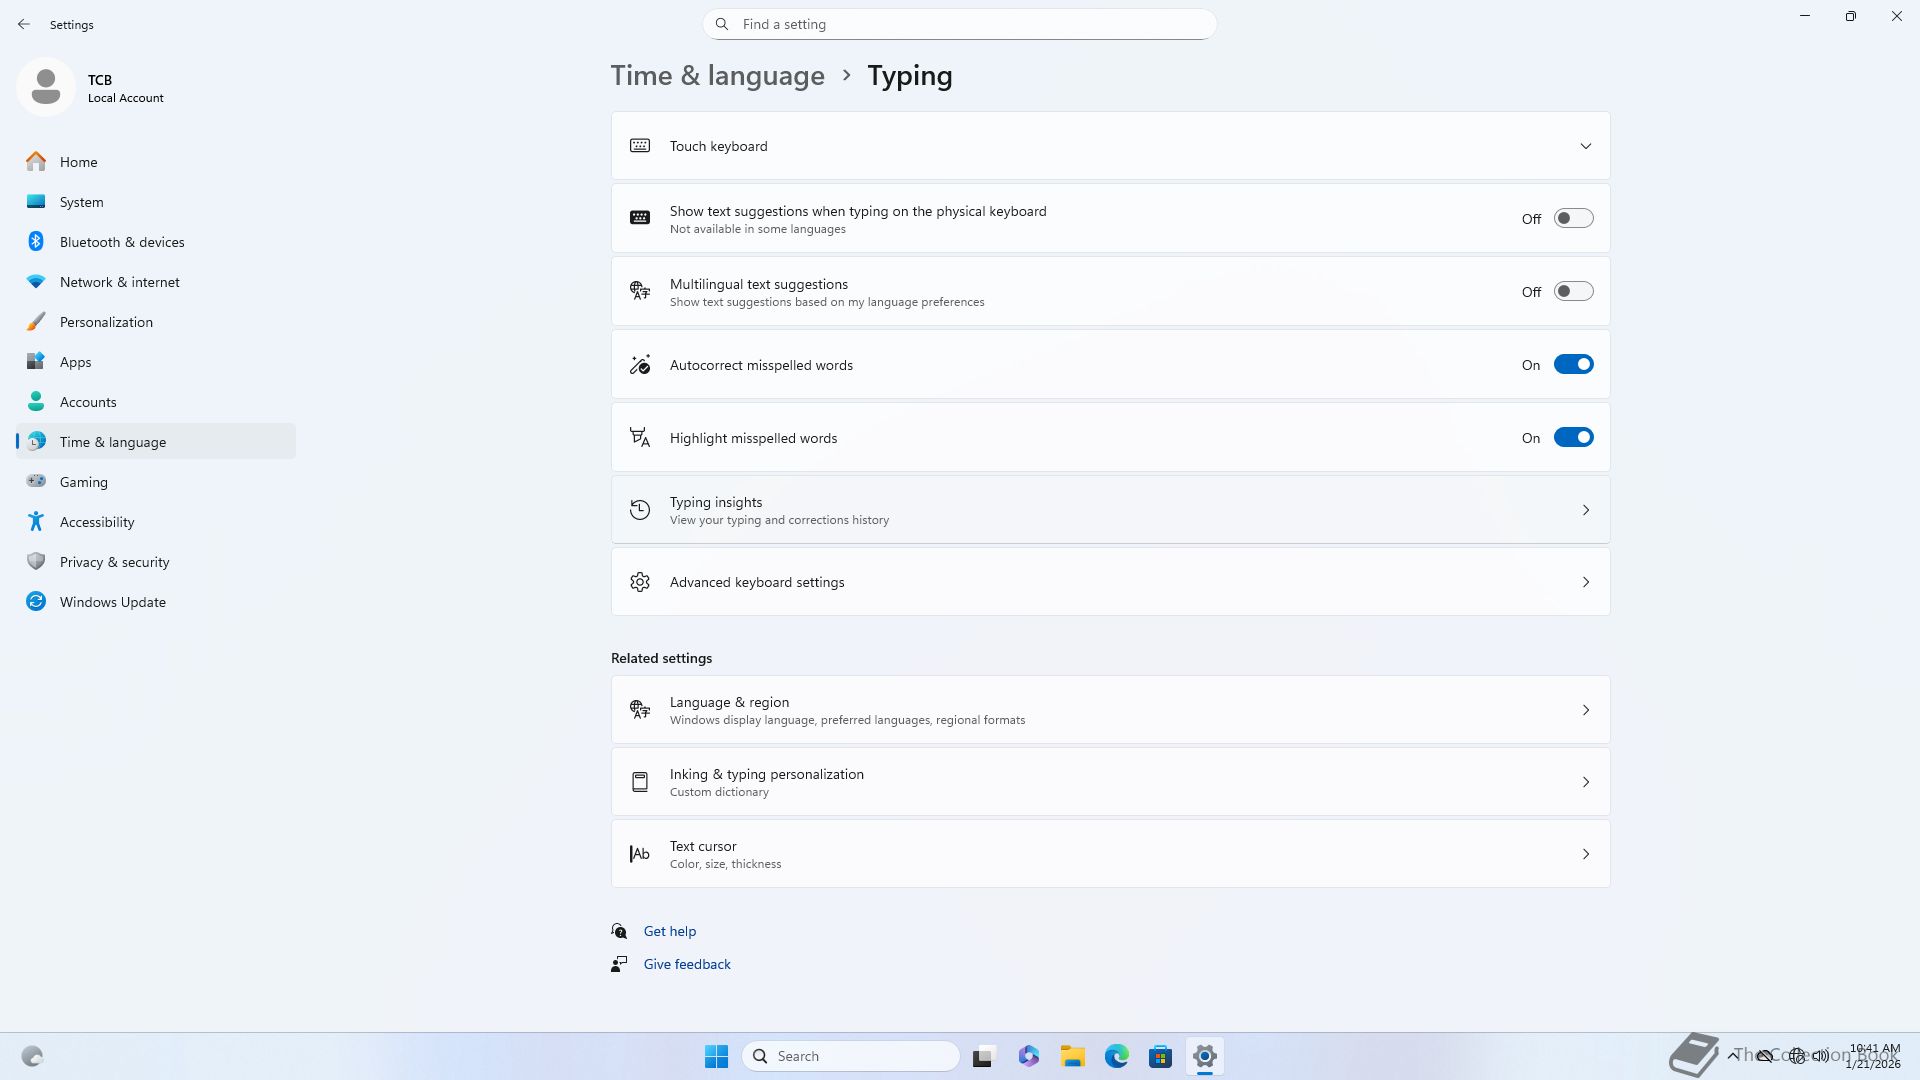Click the Get help link
Screen dimensions: 1920x1080
[669, 931]
